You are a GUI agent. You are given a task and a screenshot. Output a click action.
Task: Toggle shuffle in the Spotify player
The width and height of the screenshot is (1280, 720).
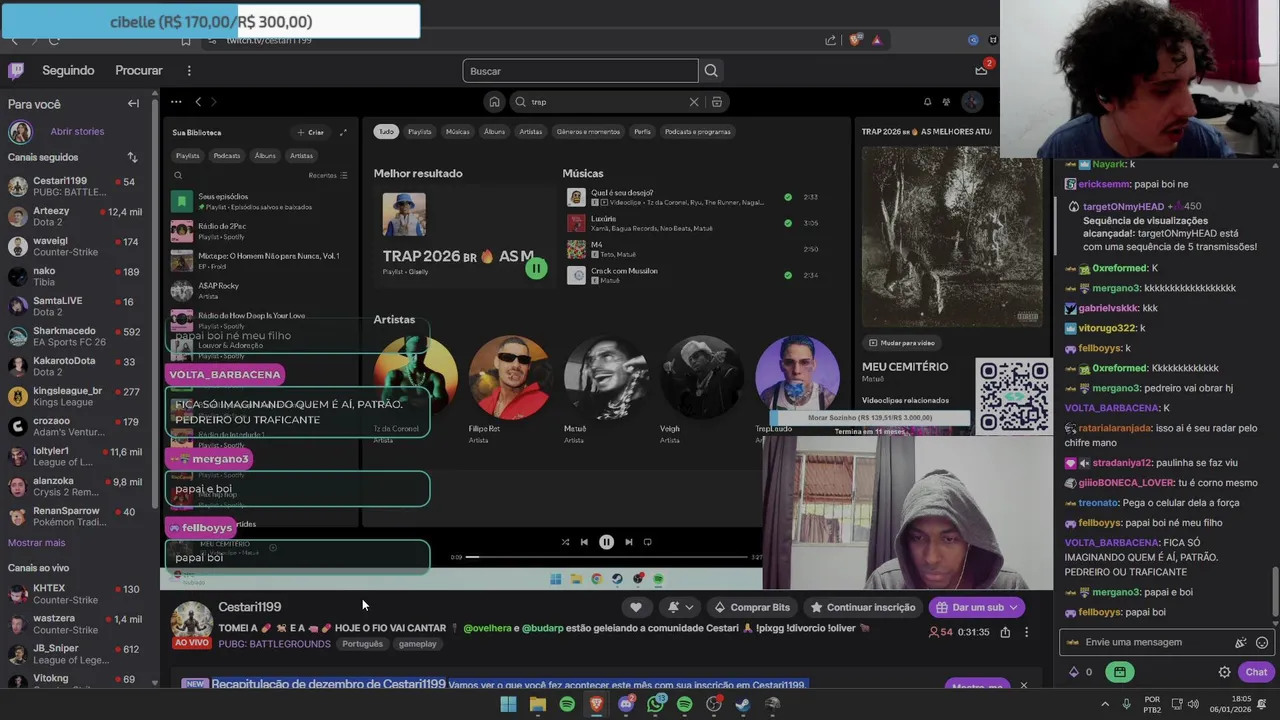[x=565, y=542]
